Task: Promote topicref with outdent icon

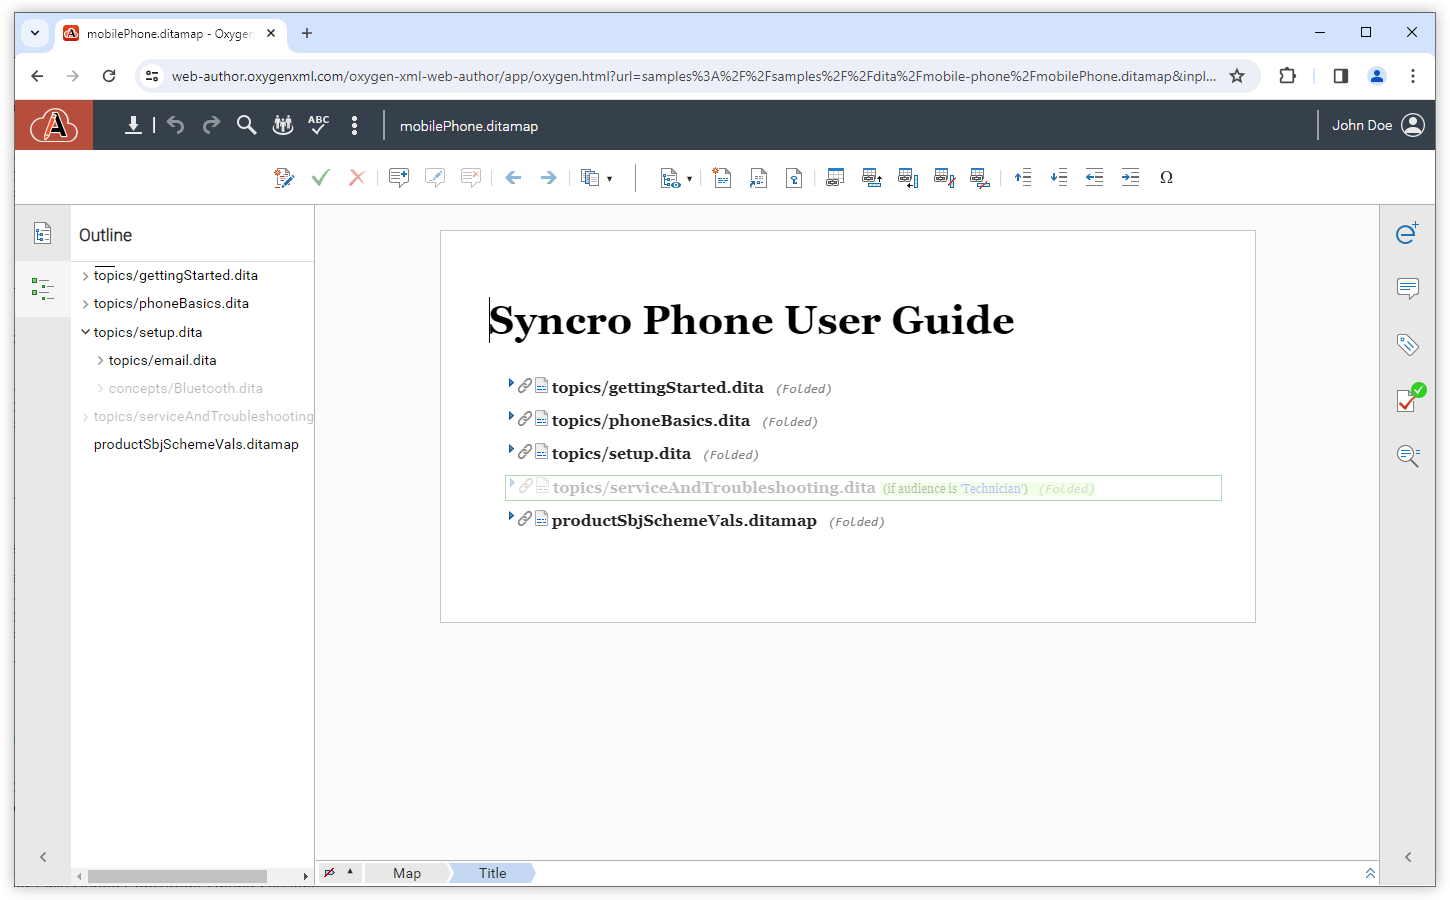Action: point(1094,178)
